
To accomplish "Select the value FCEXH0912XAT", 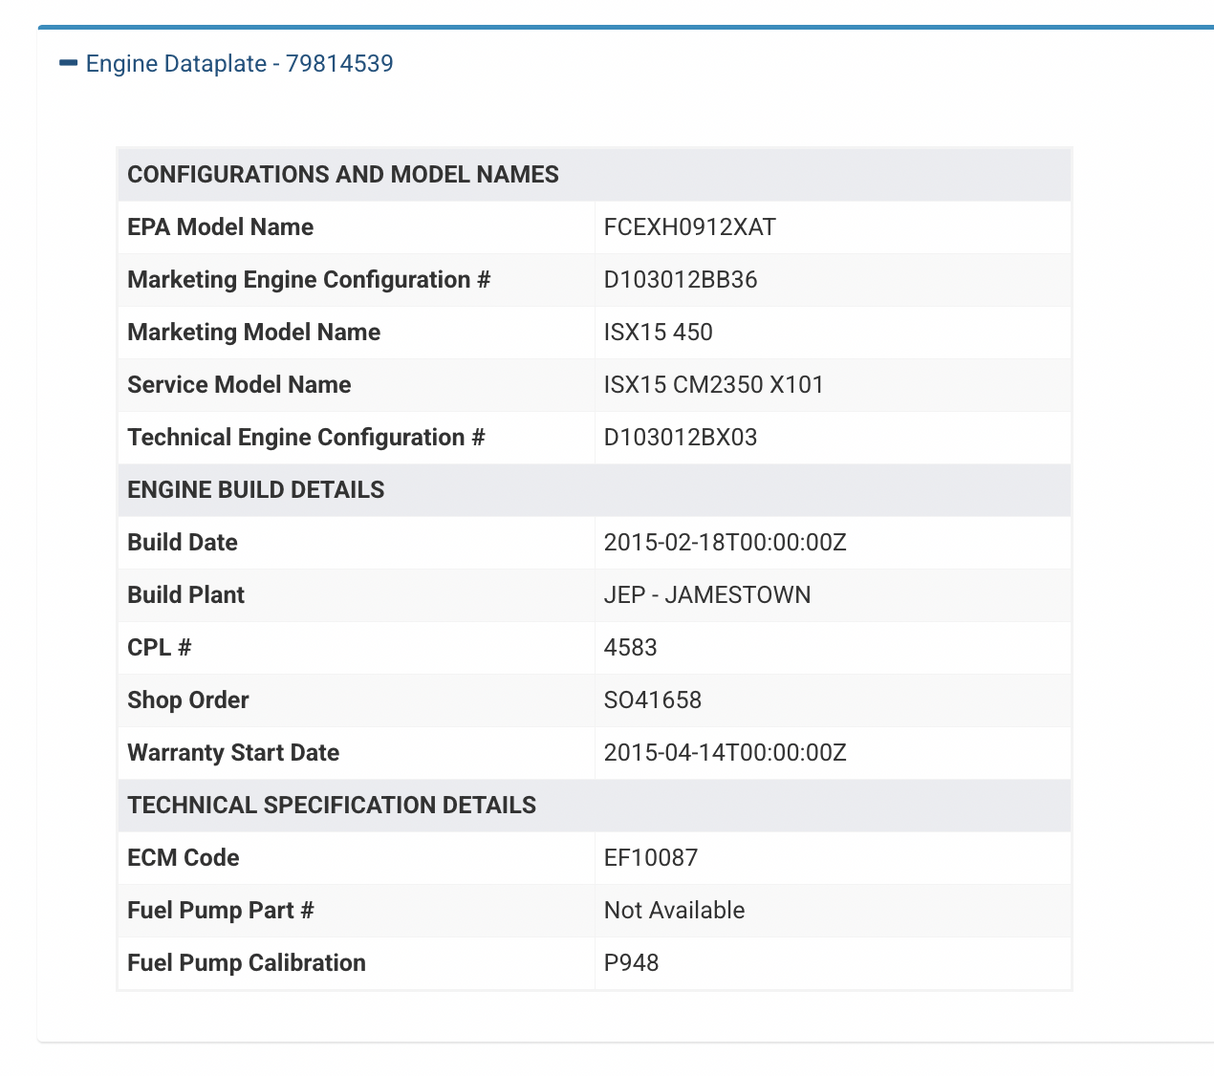I will coord(690,227).
